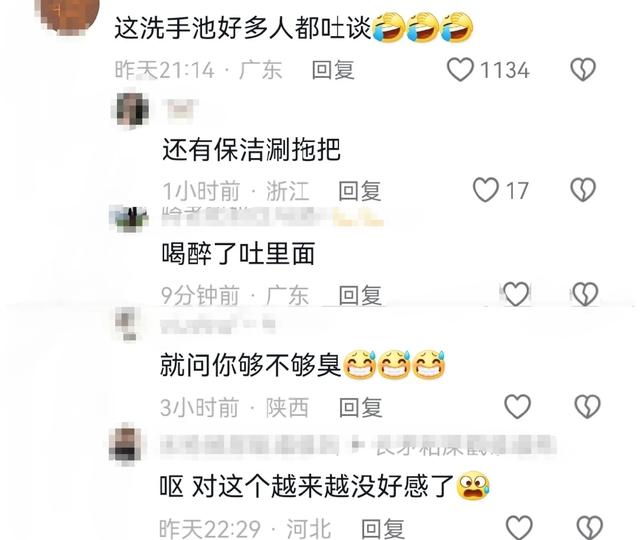Open avatar of 喝醉了吐里面 commenter
Screen dimensions: 640x540
coord(129,218)
